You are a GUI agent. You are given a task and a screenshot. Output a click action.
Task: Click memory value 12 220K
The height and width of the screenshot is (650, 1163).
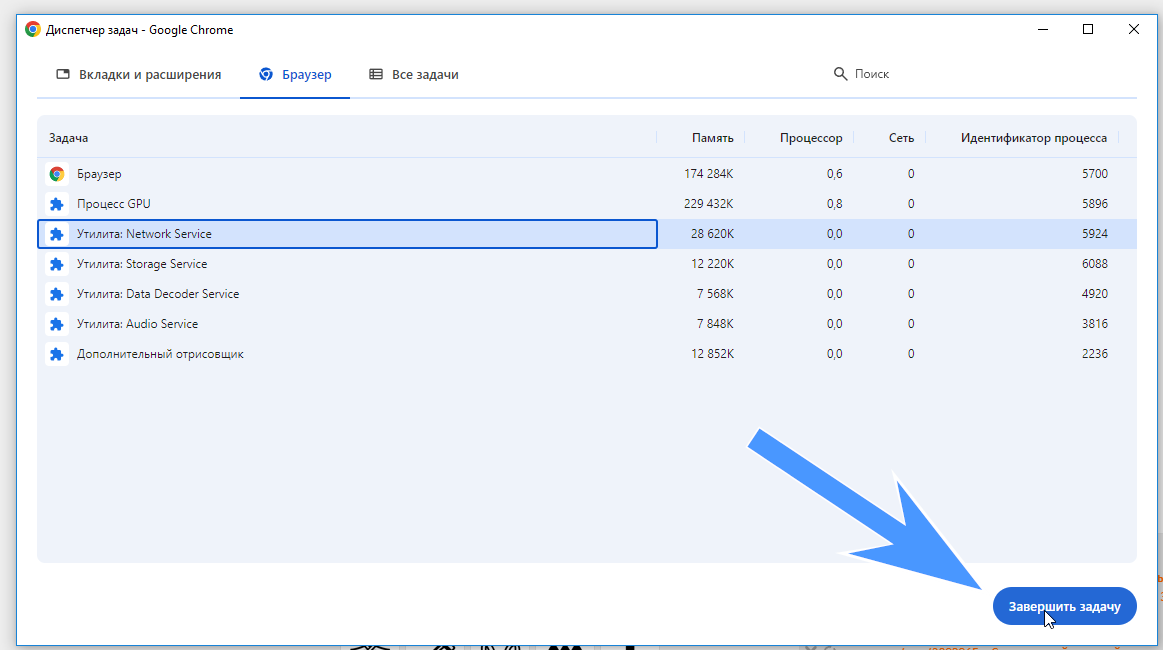pyautogui.click(x=712, y=263)
